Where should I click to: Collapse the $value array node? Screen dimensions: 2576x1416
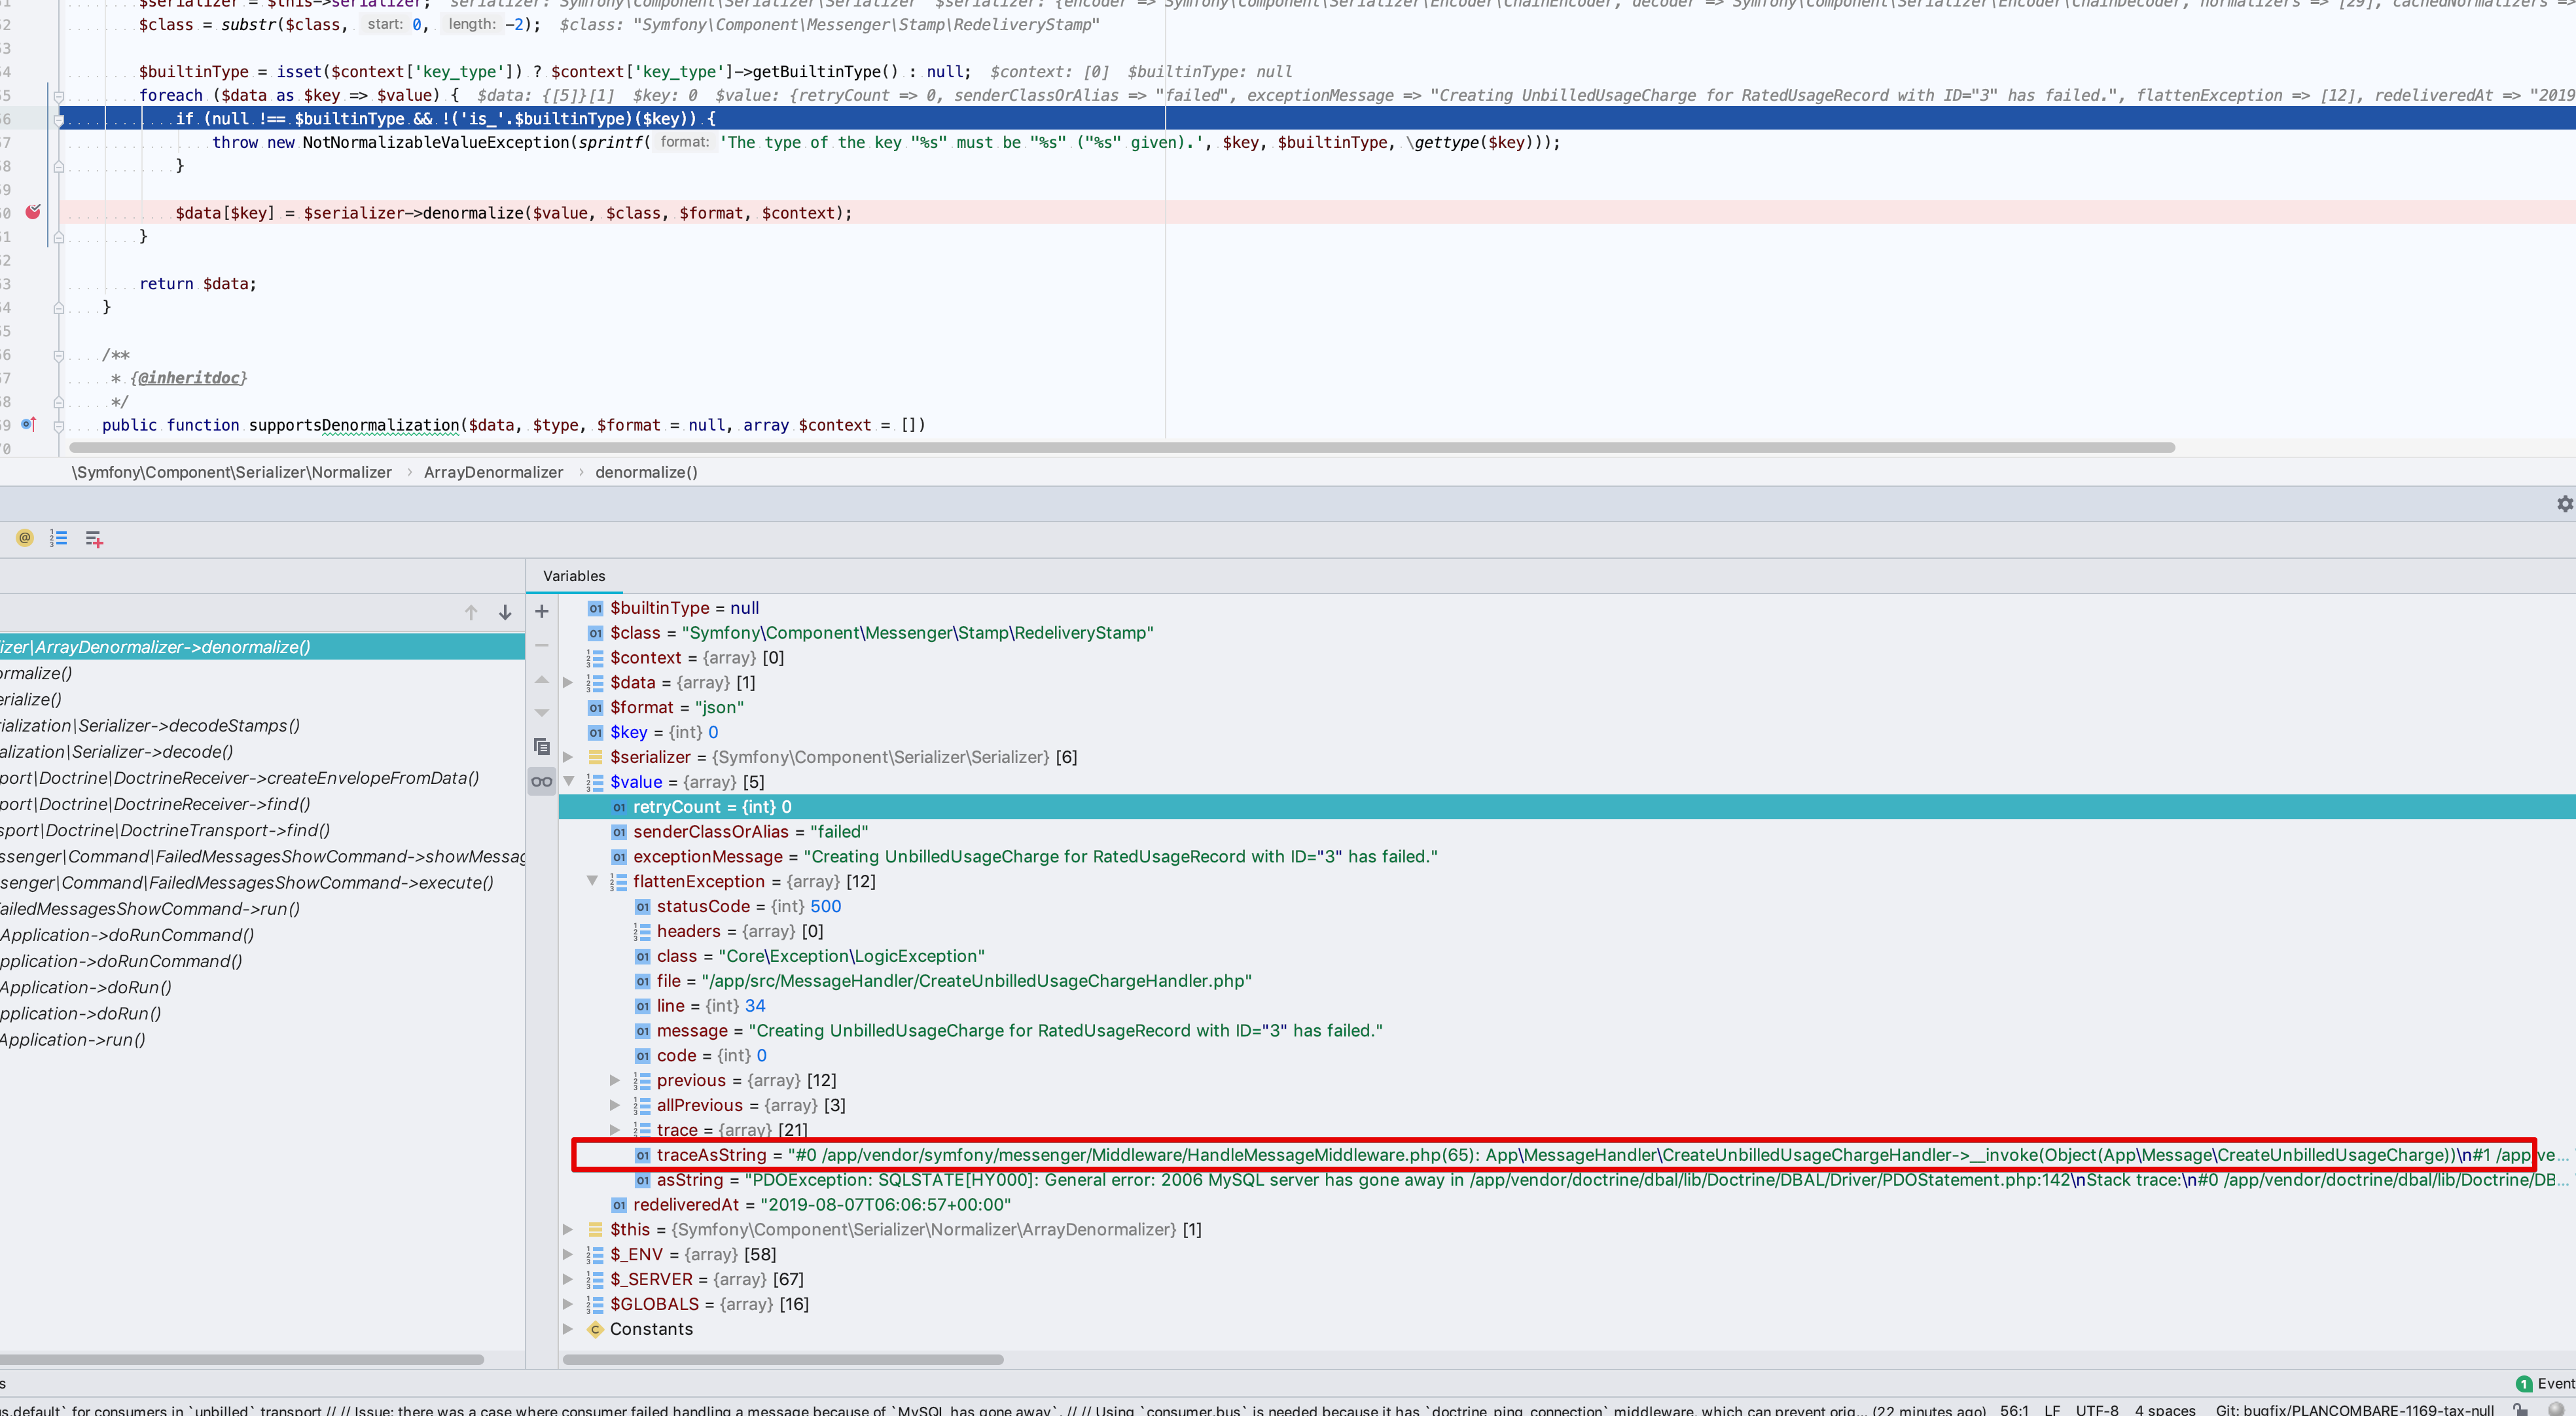pos(568,781)
